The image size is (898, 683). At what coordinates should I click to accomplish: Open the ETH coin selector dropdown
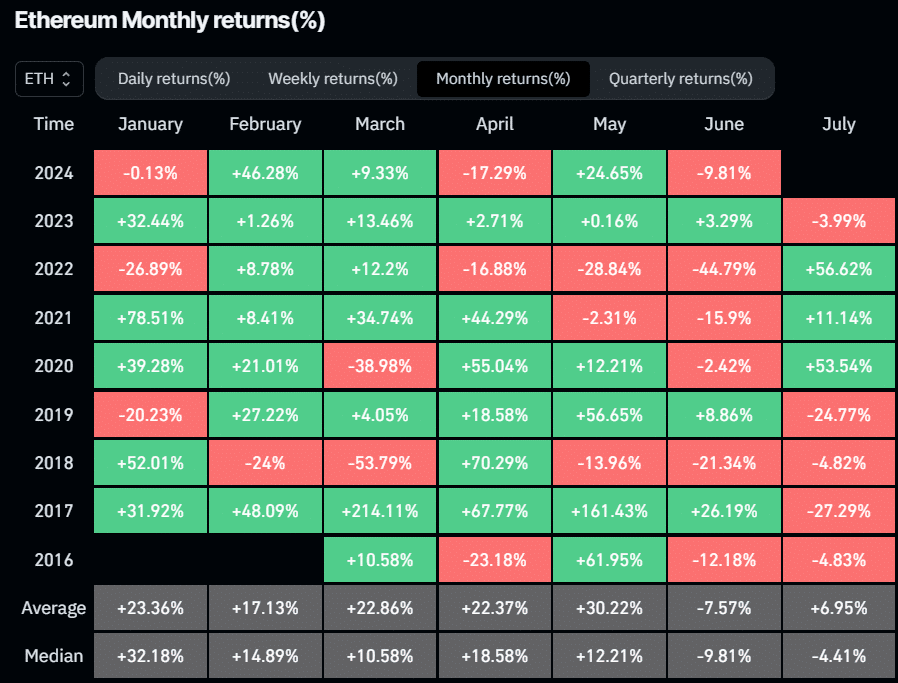click(x=49, y=79)
